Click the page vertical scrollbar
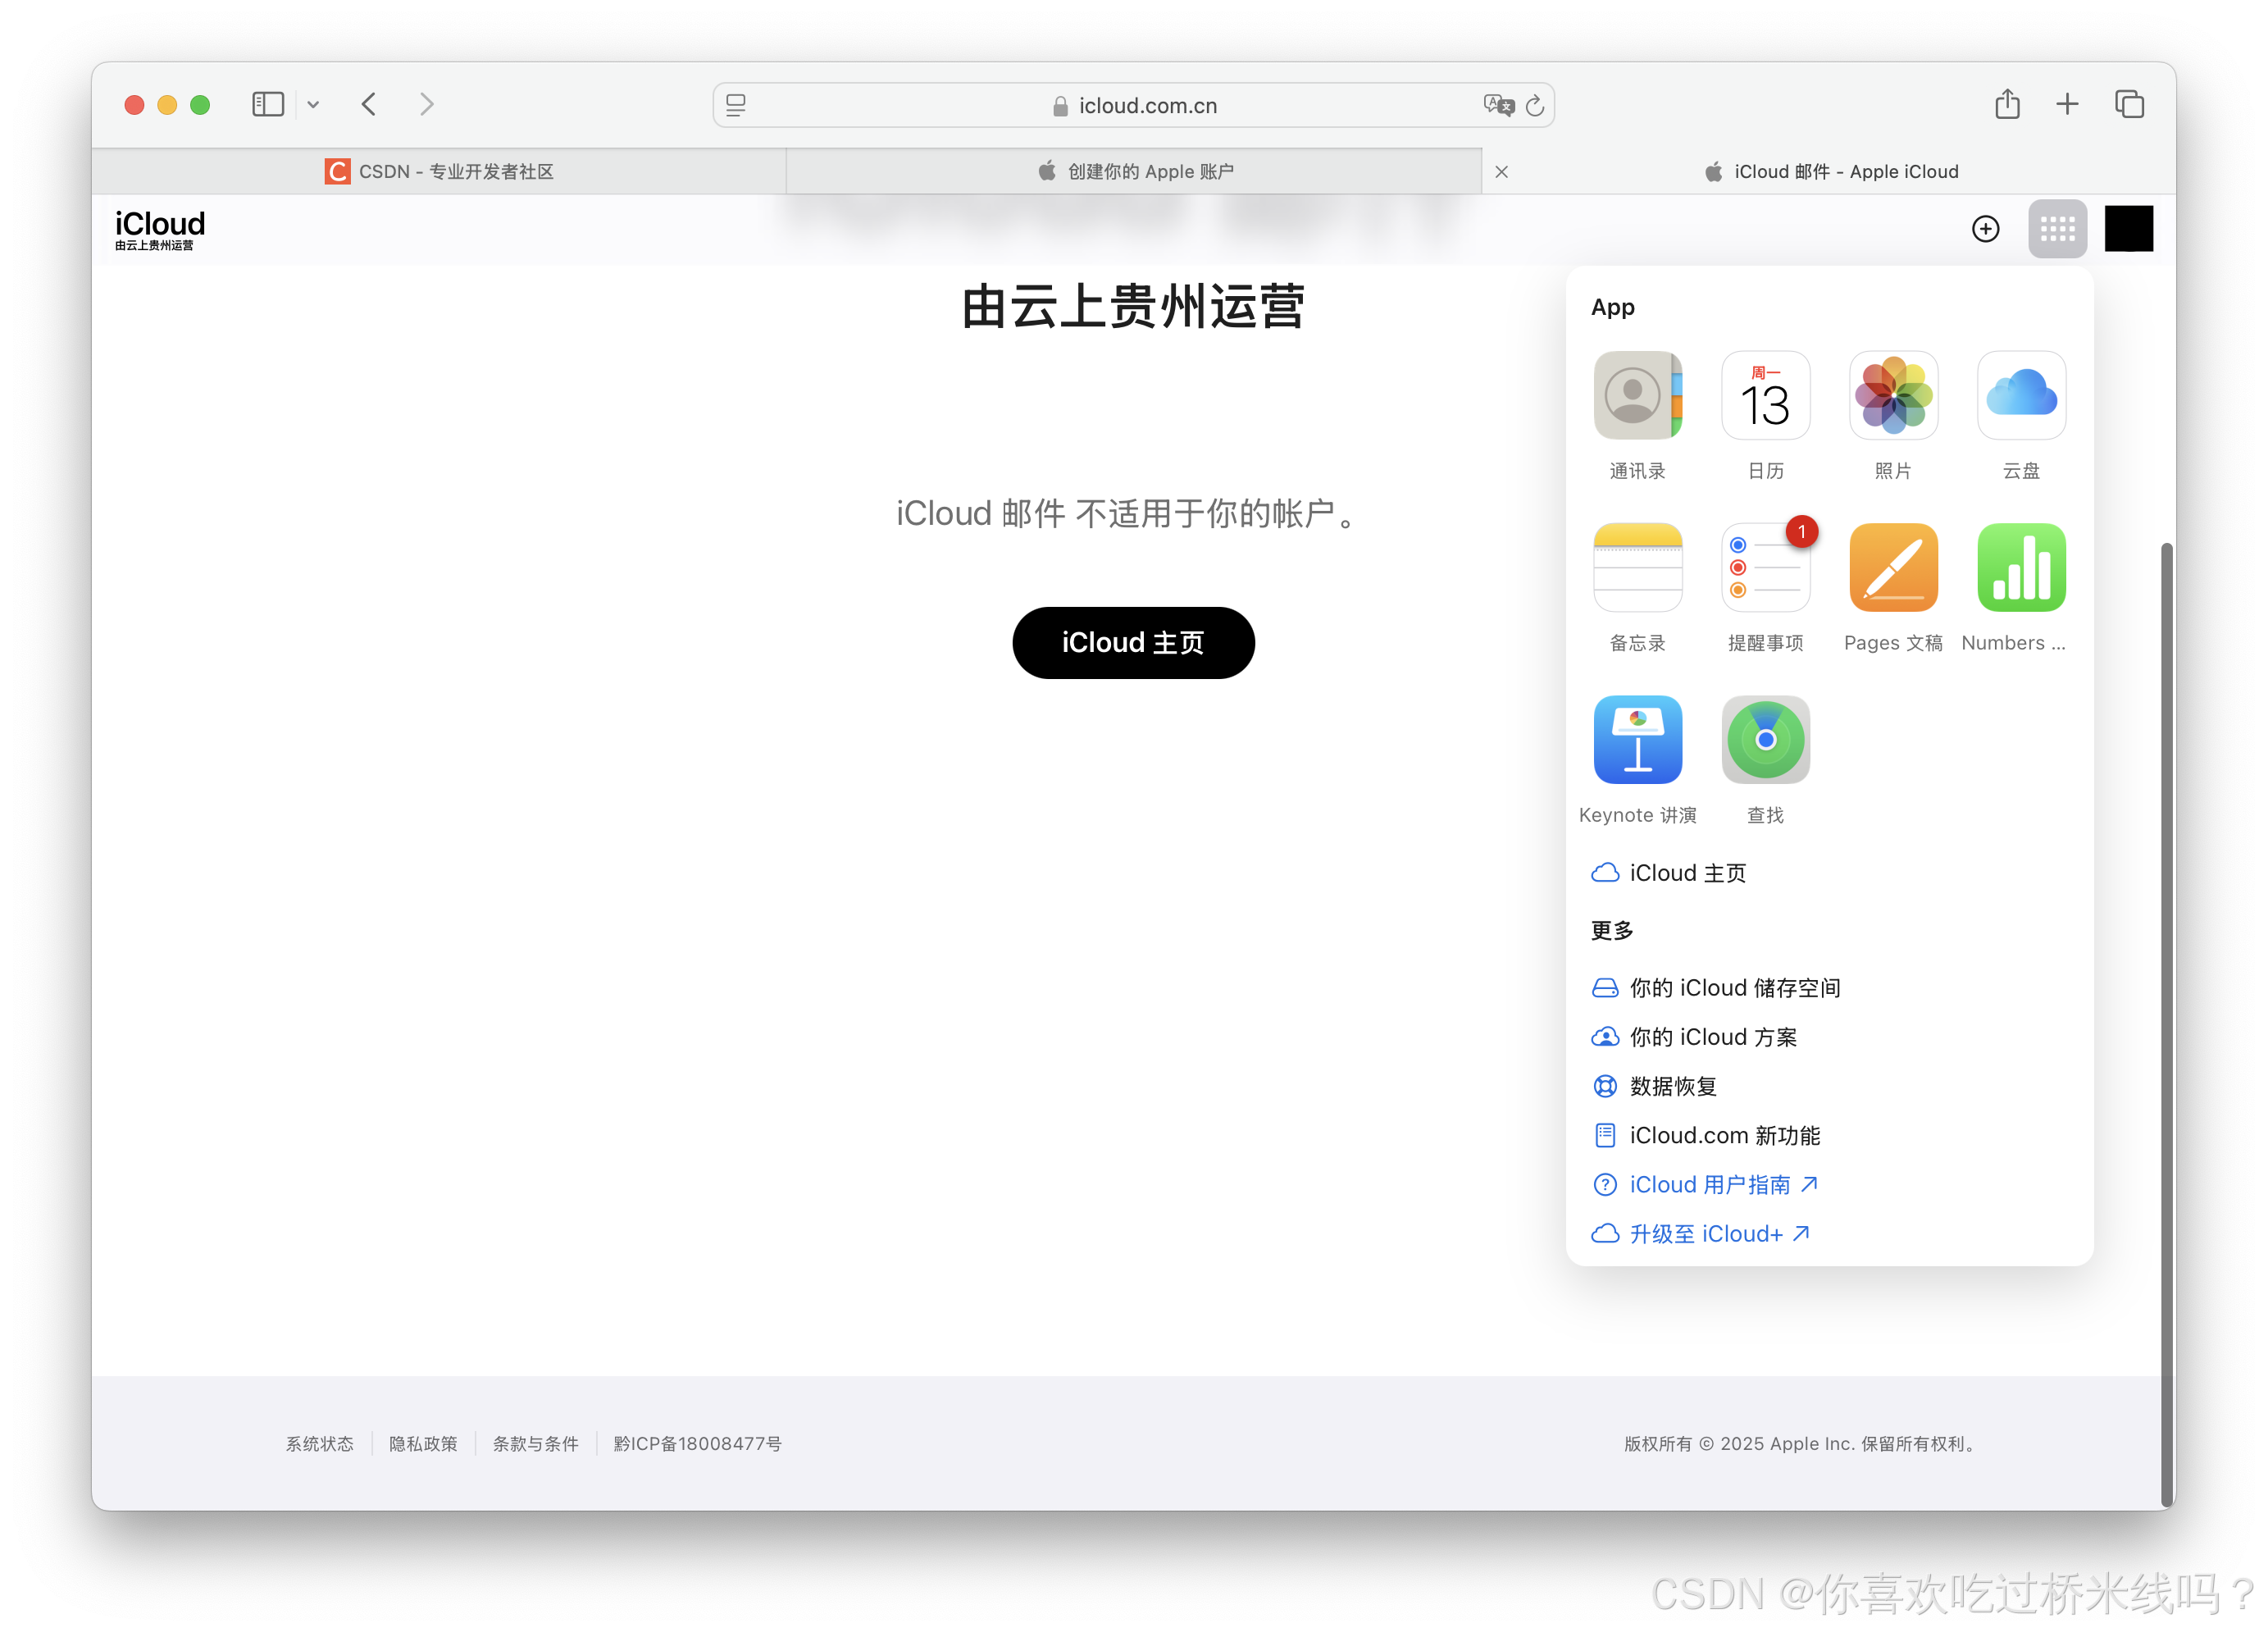 (2166, 1020)
